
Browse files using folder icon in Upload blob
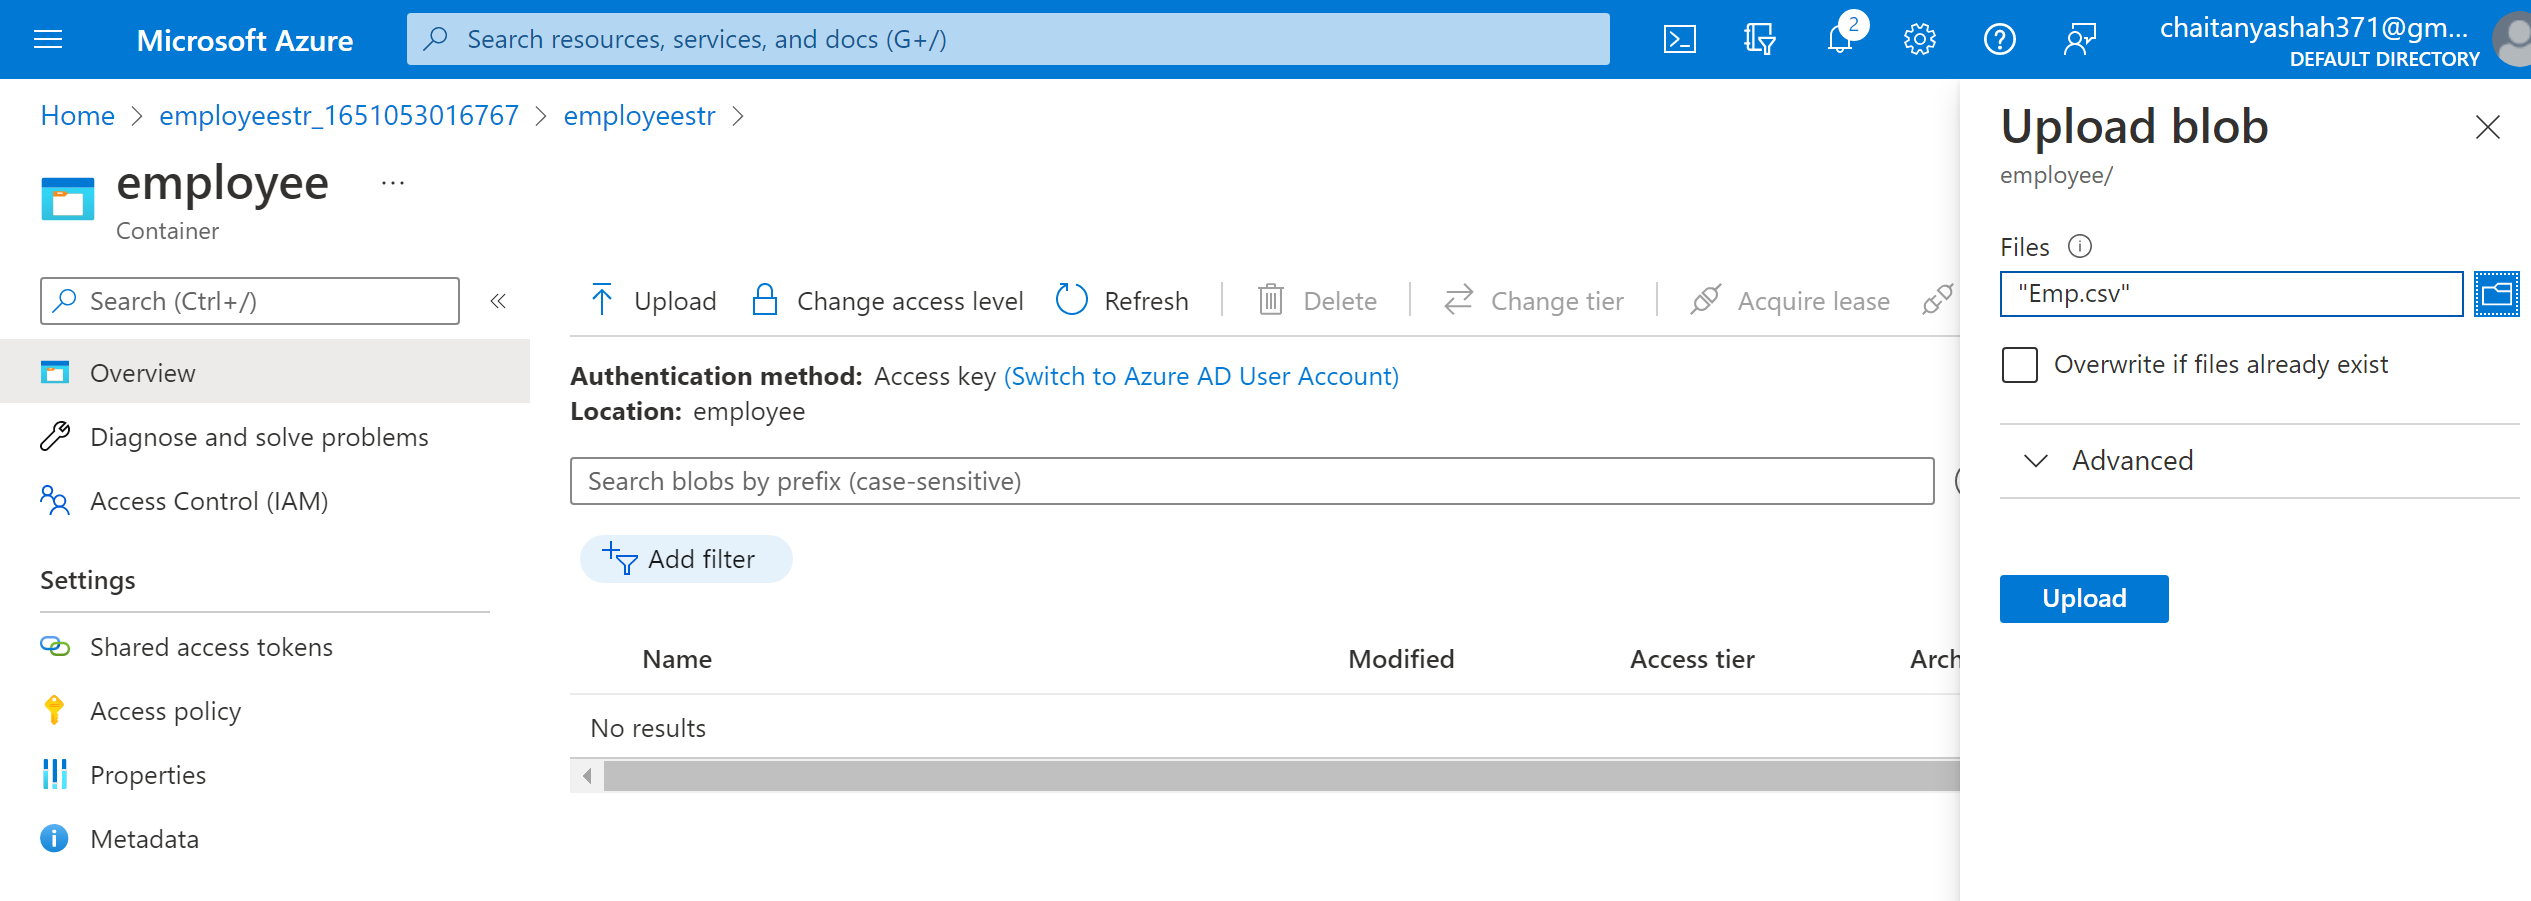click(x=2497, y=293)
